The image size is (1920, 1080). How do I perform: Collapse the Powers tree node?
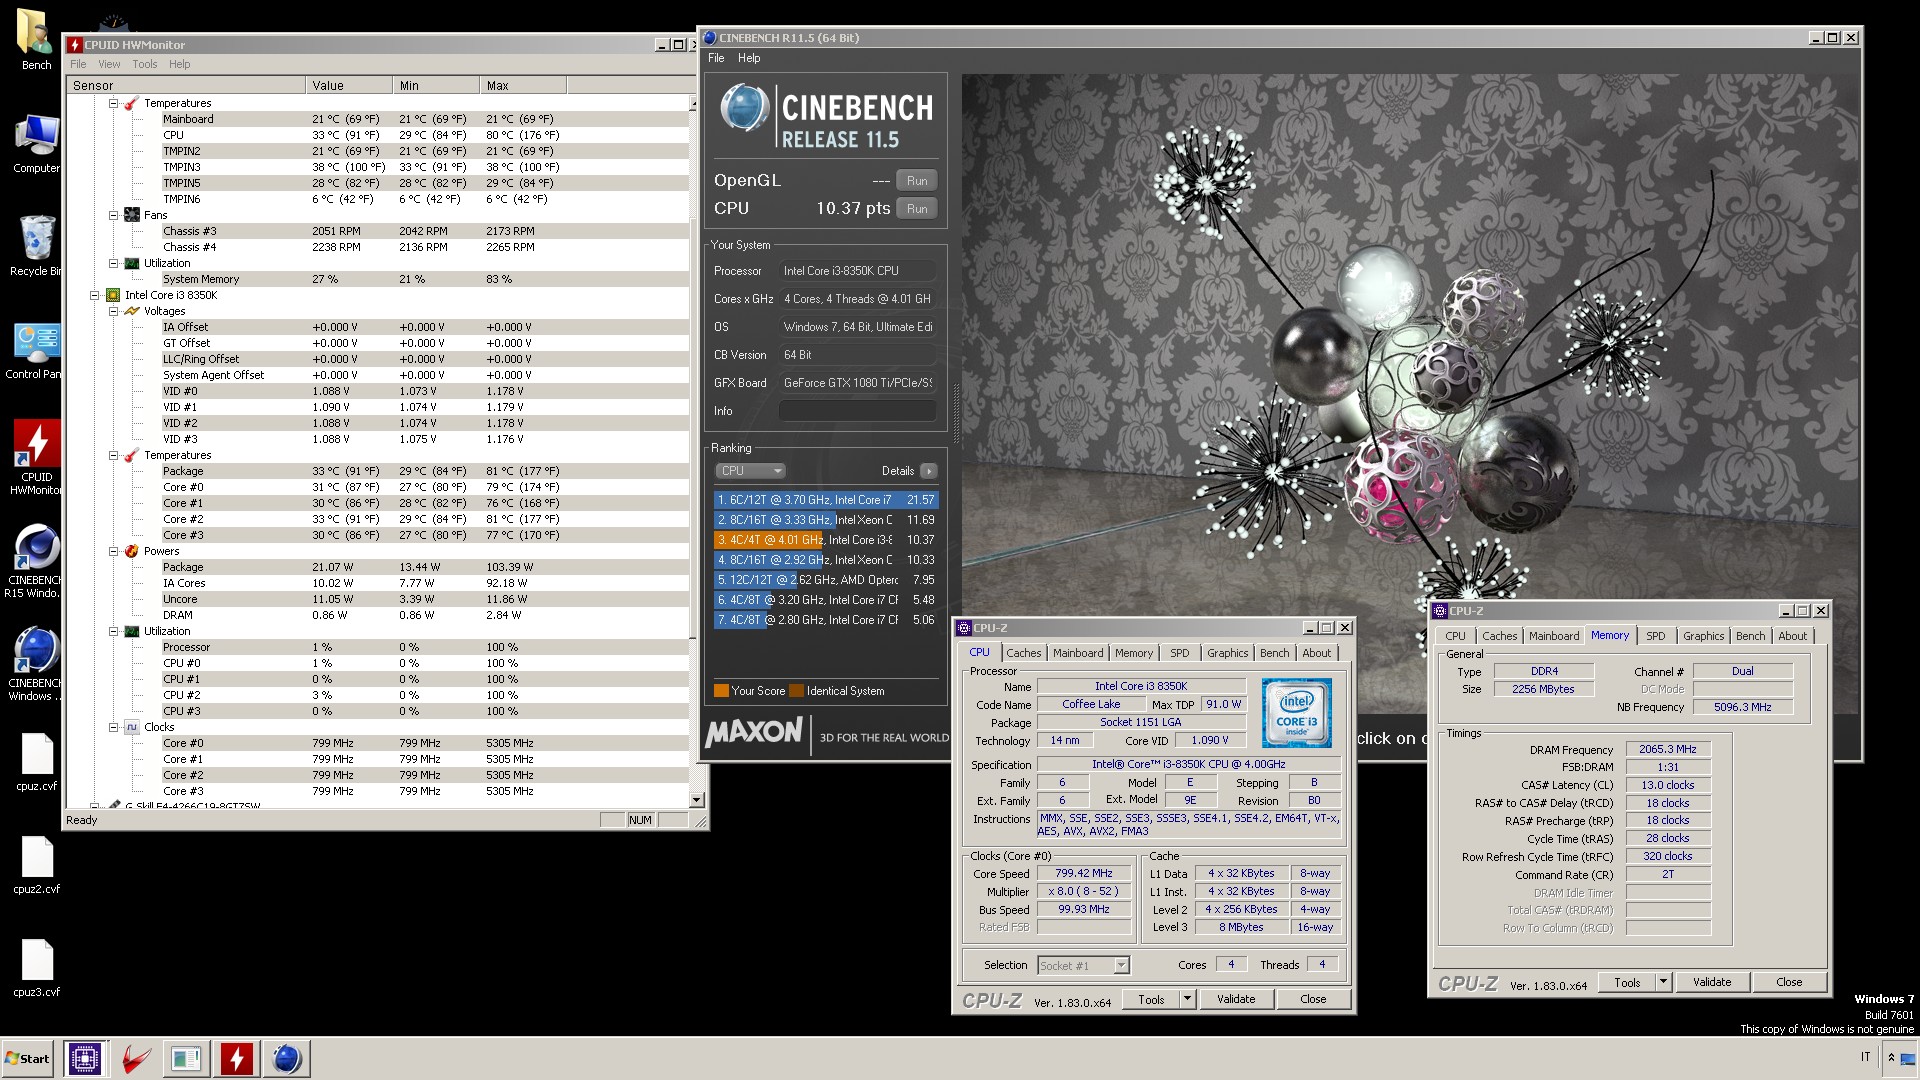click(113, 551)
